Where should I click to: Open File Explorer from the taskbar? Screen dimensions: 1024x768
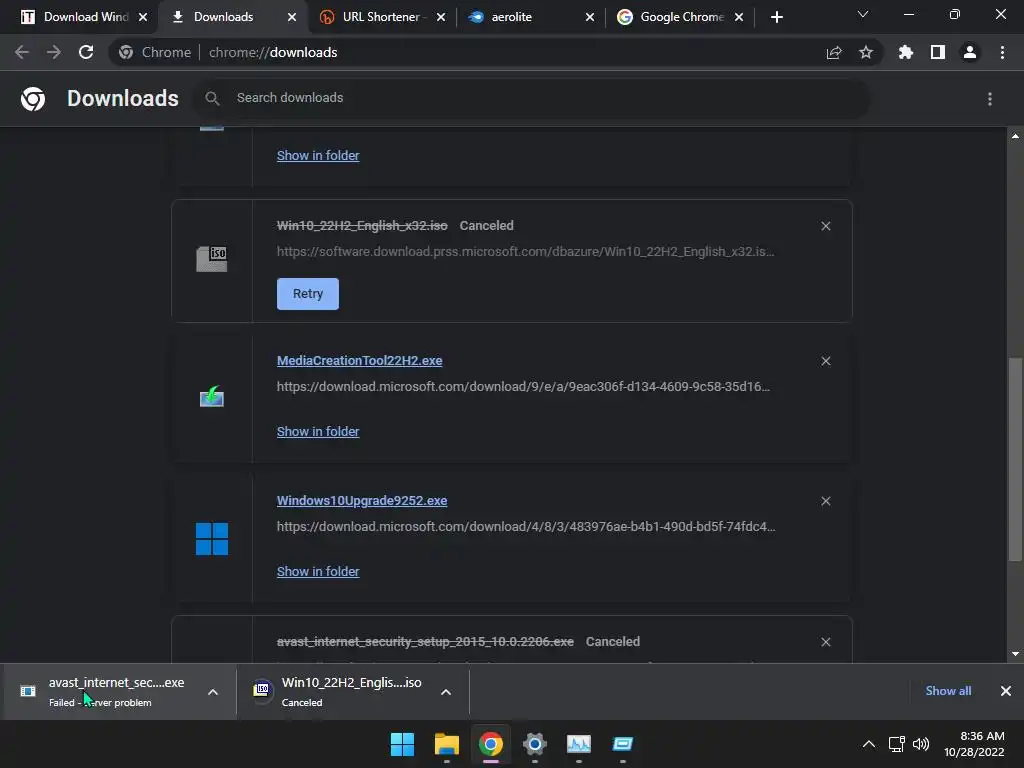pos(447,744)
